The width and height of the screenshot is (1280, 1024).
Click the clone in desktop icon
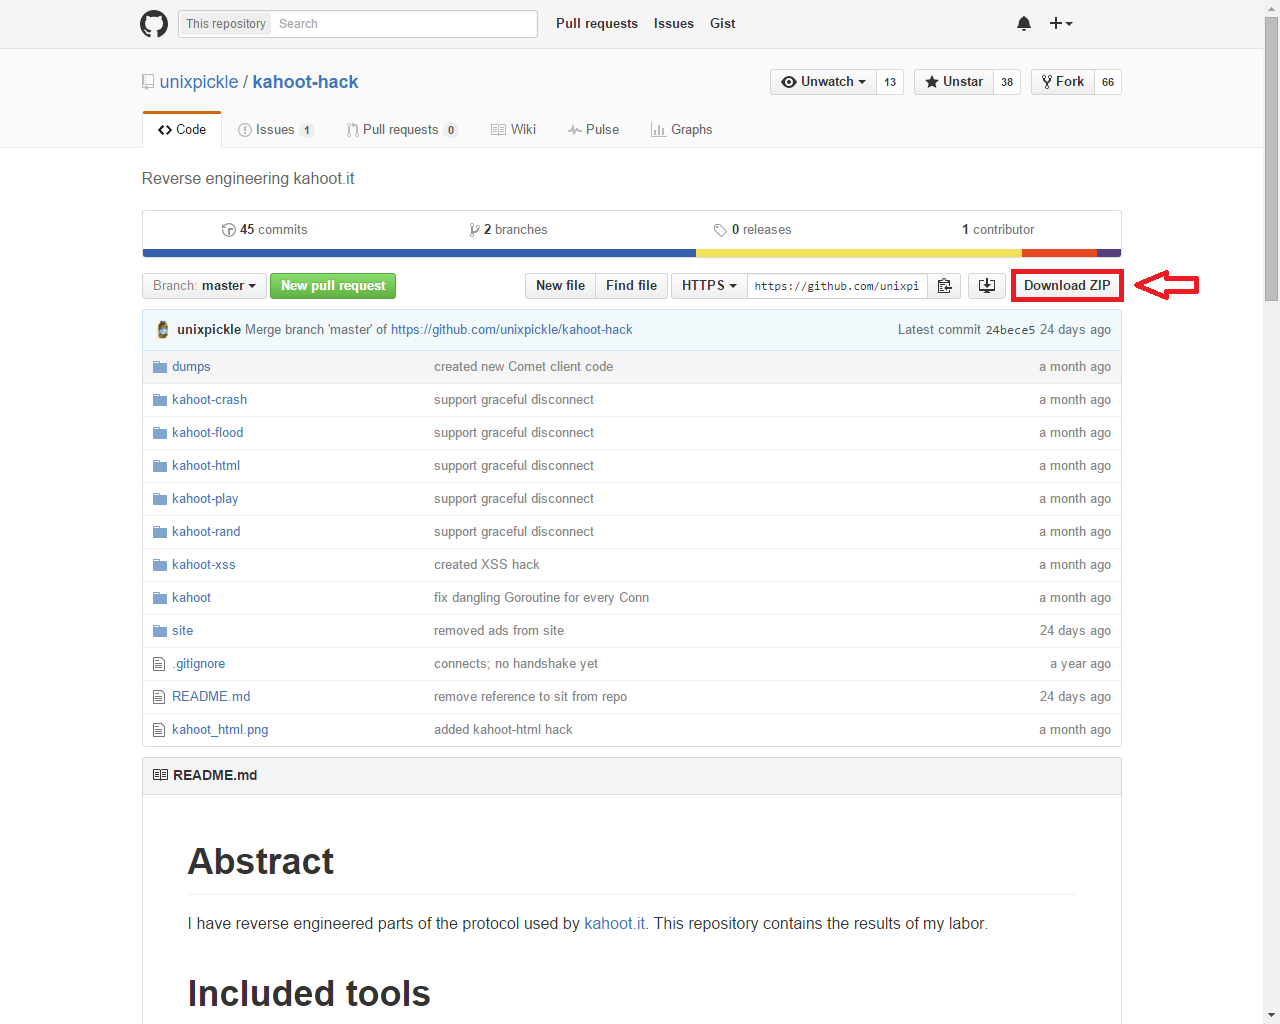987,286
